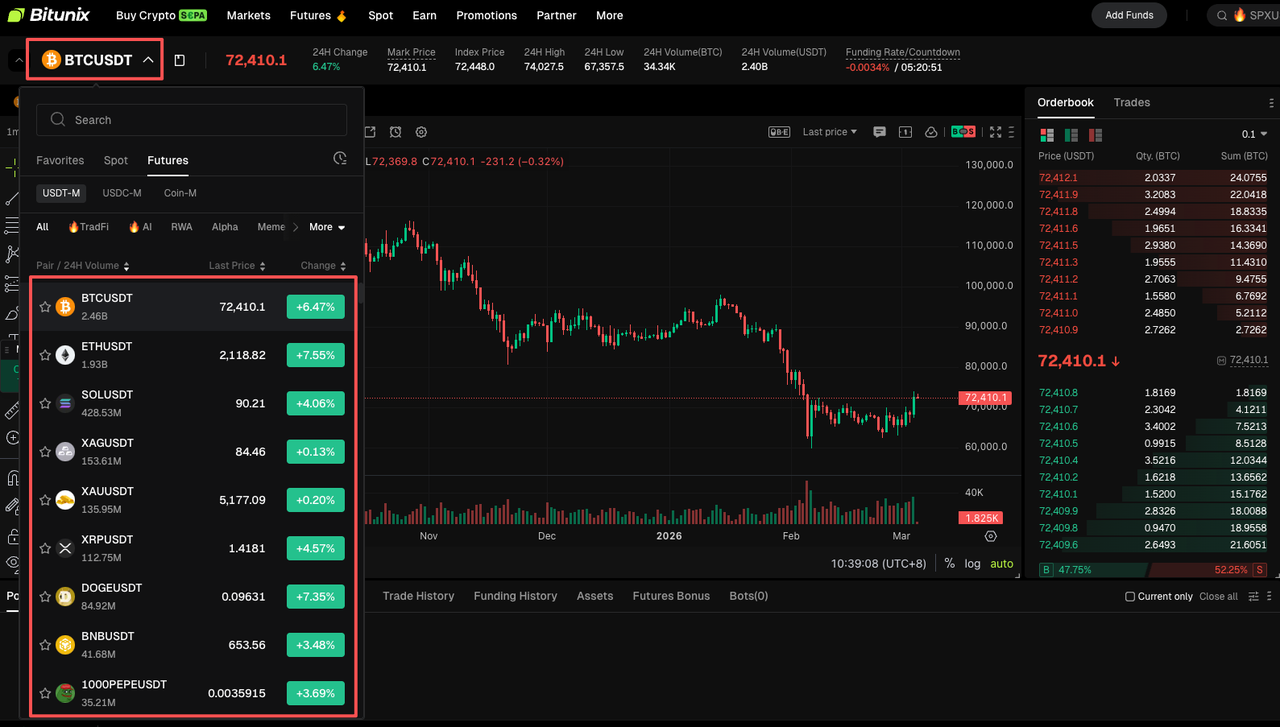
Task: Open the Funding History tab
Action: tap(515, 596)
